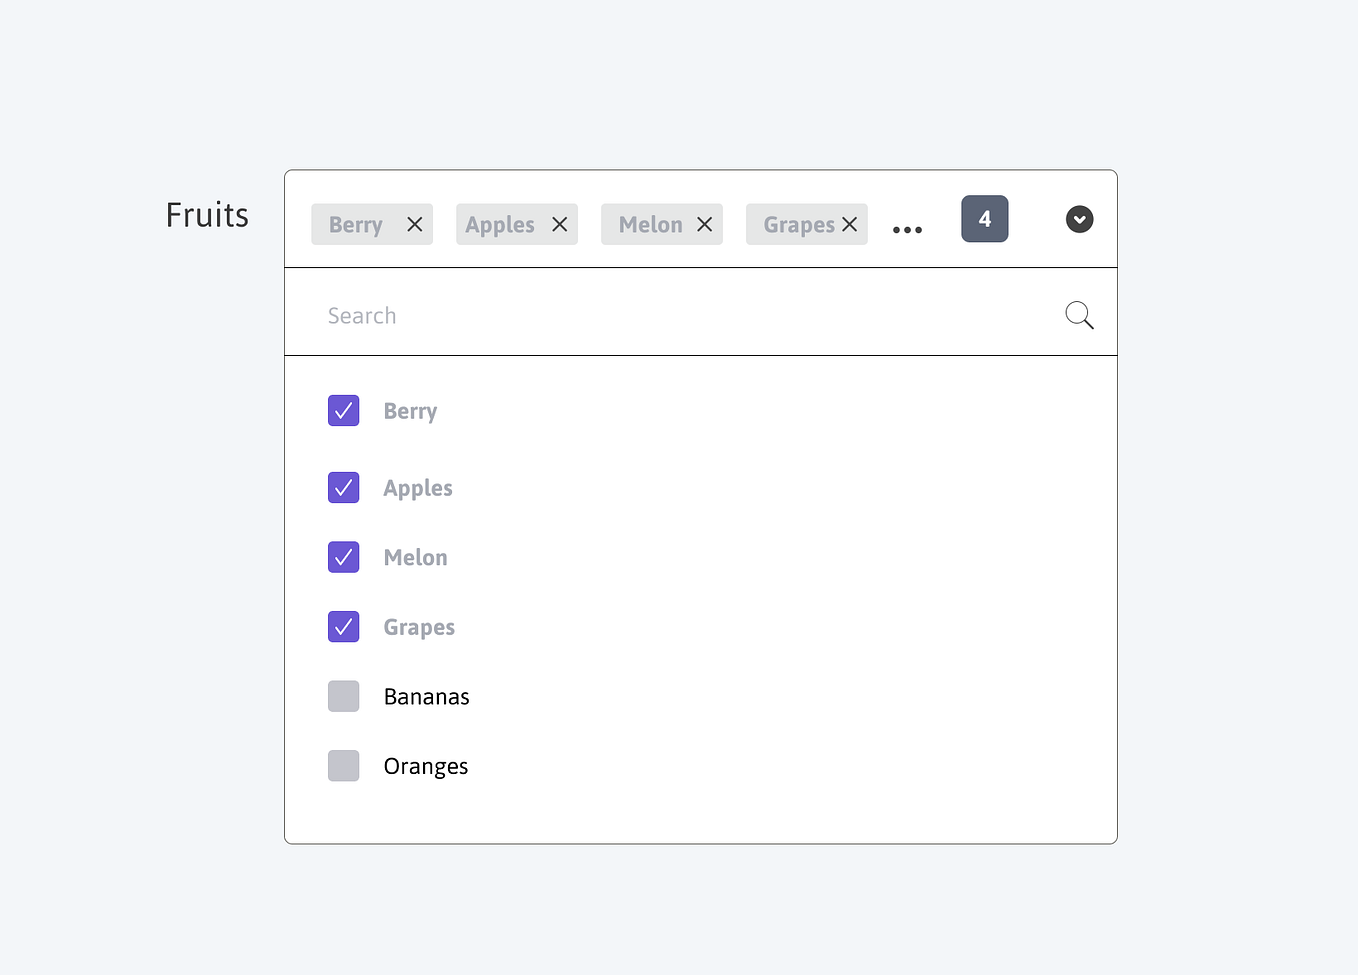Remove the Apples tag with its X icon
Viewport: 1358px width, 975px height.
point(560,225)
